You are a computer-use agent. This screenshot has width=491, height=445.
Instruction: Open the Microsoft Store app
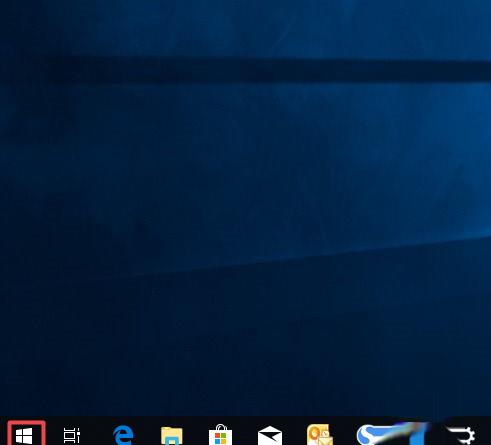(x=220, y=435)
